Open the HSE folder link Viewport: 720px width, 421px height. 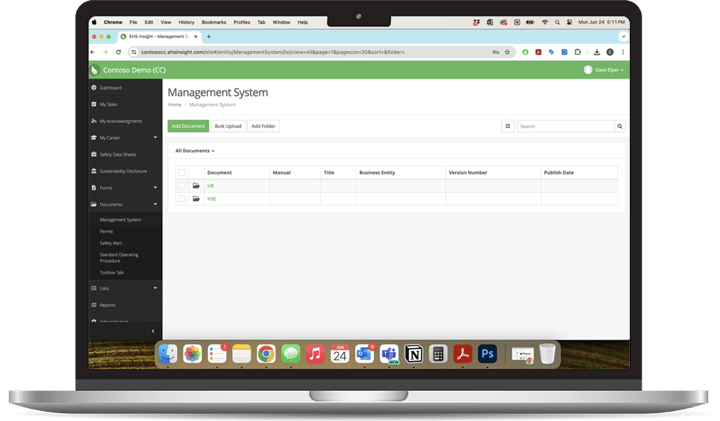211,199
